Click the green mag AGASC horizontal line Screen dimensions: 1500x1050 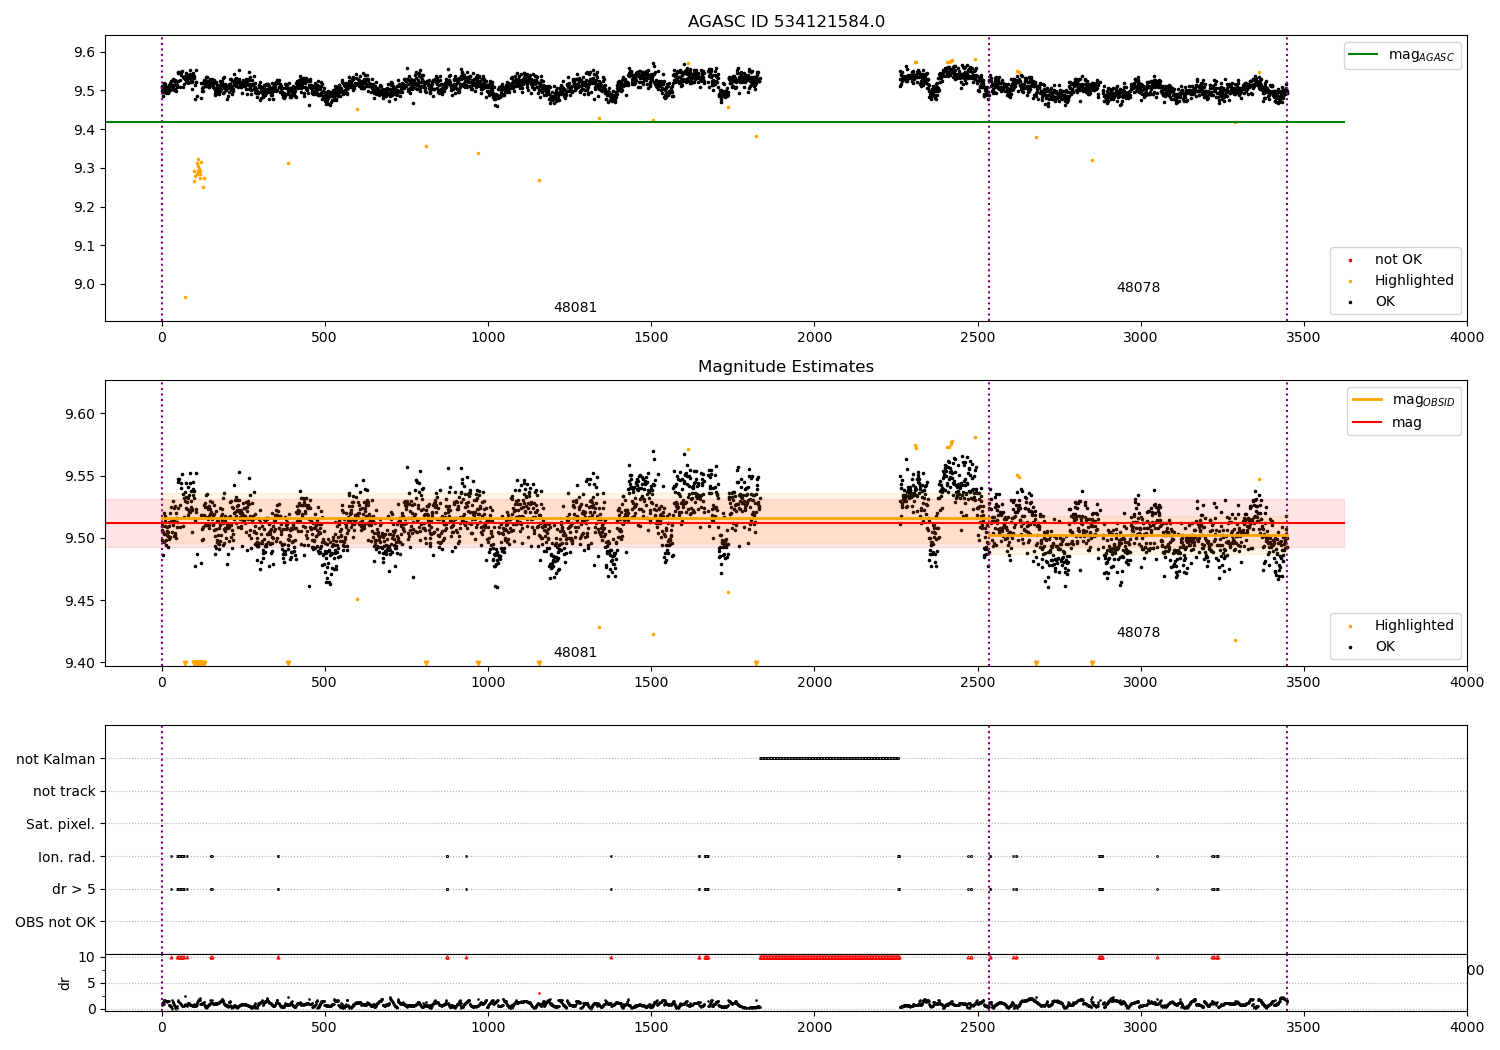tap(724, 122)
